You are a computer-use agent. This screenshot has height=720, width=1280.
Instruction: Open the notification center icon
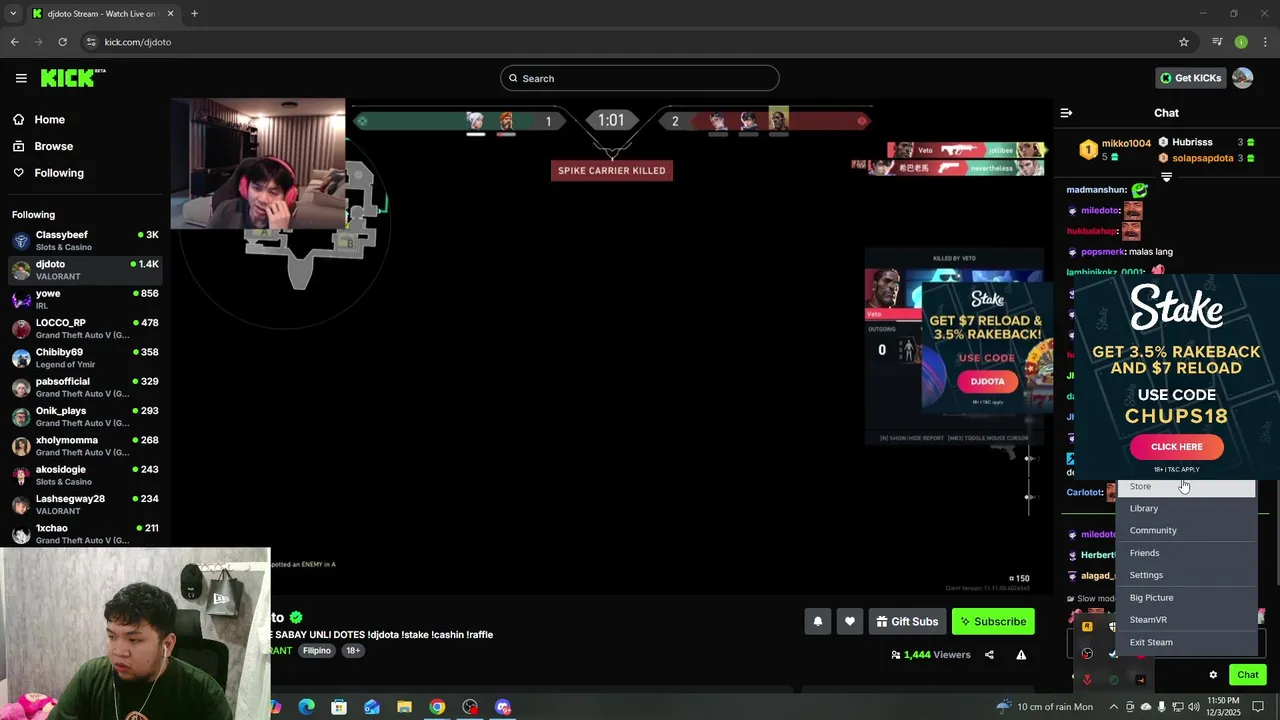[x=1259, y=707]
